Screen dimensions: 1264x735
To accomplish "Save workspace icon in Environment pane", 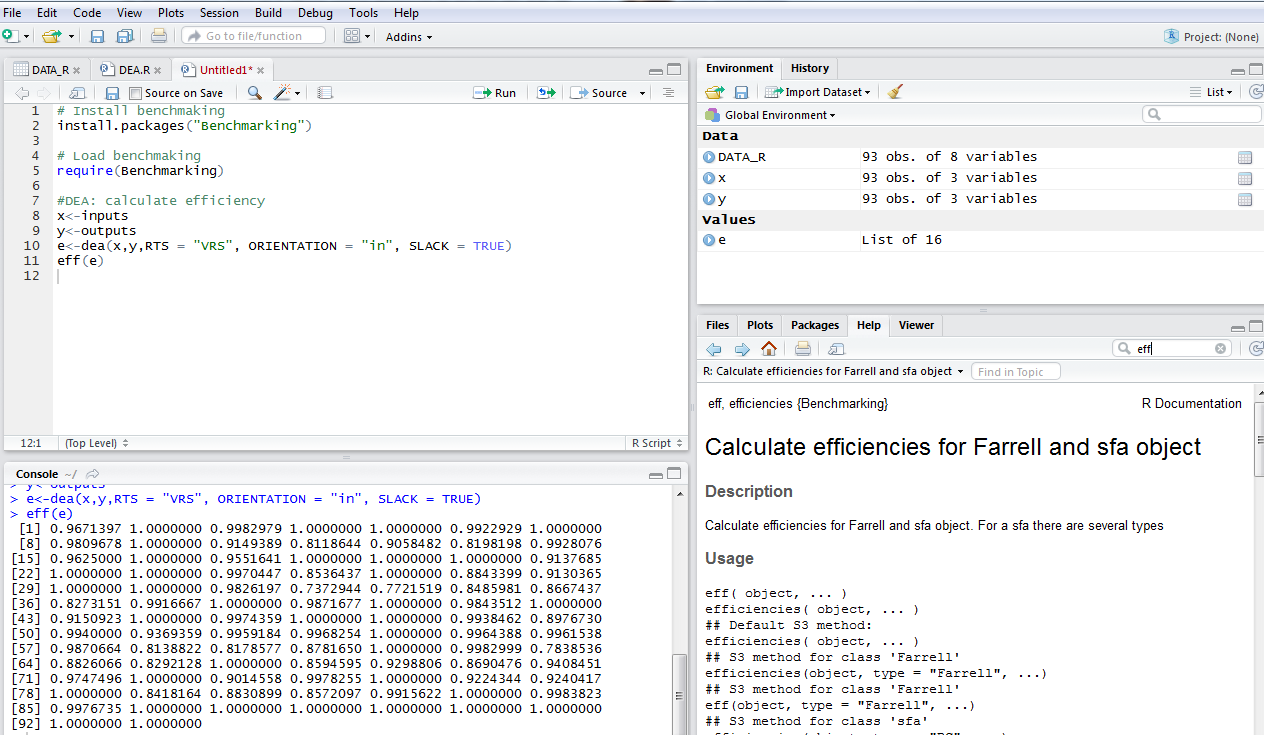I will [x=741, y=92].
